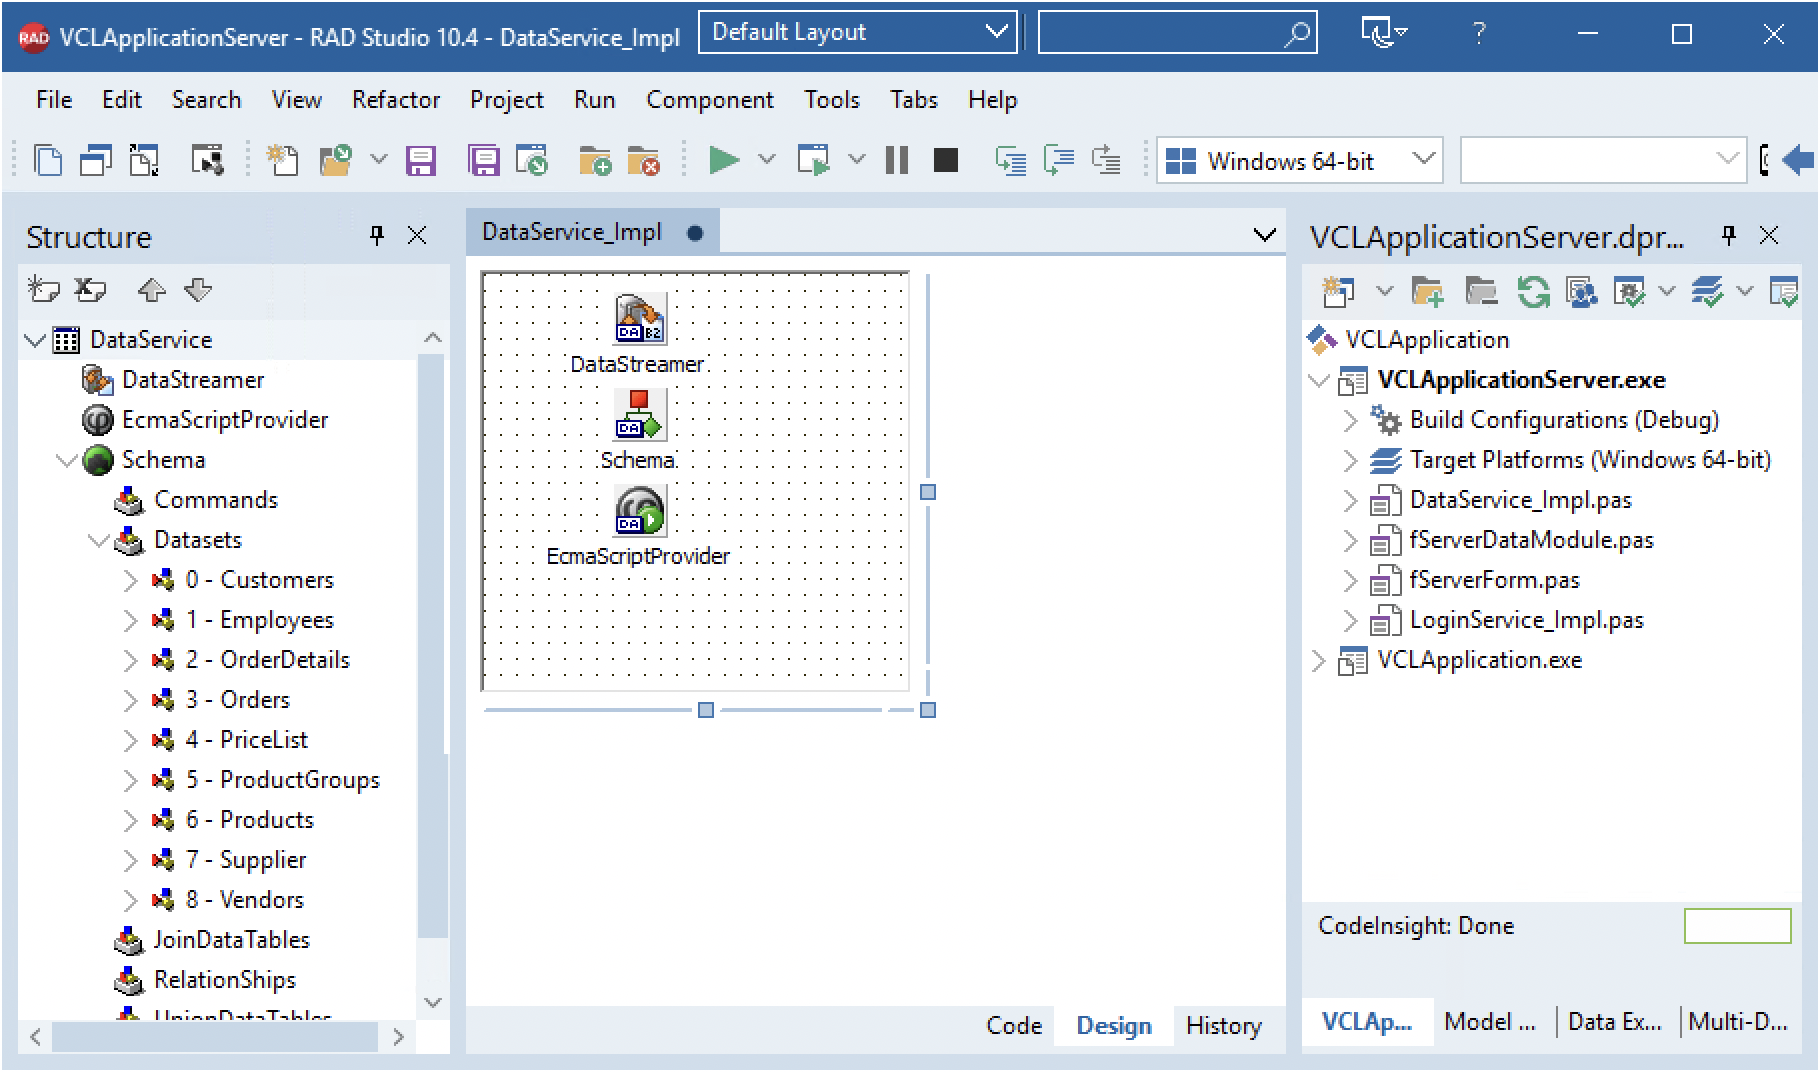Click the Move Down arrow in Structure panel
Viewport: 1820px width, 1072px height.
[198, 290]
